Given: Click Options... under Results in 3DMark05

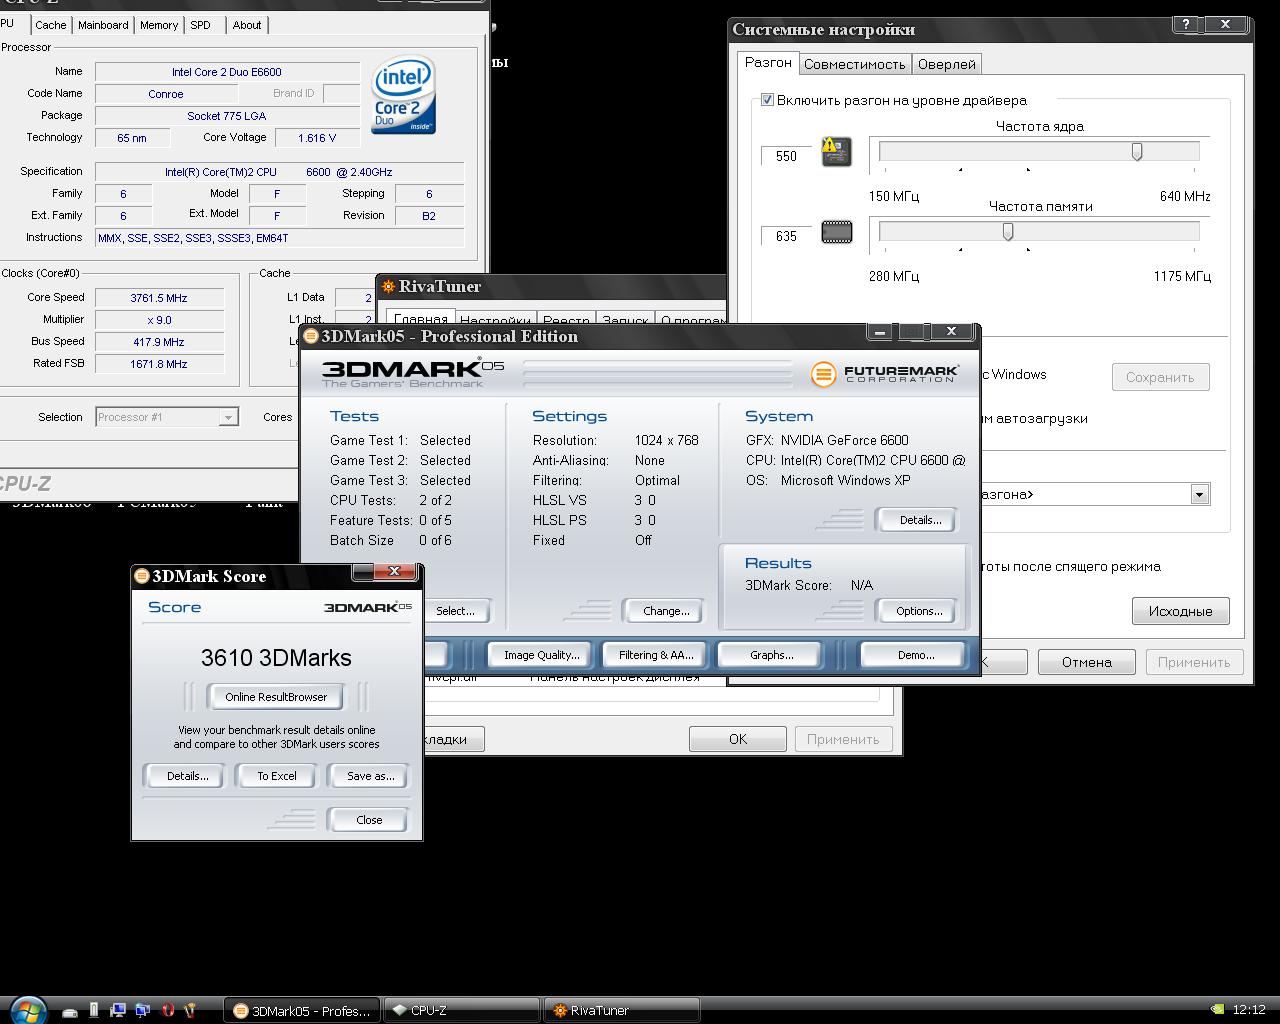Looking at the screenshot, I should [919, 611].
